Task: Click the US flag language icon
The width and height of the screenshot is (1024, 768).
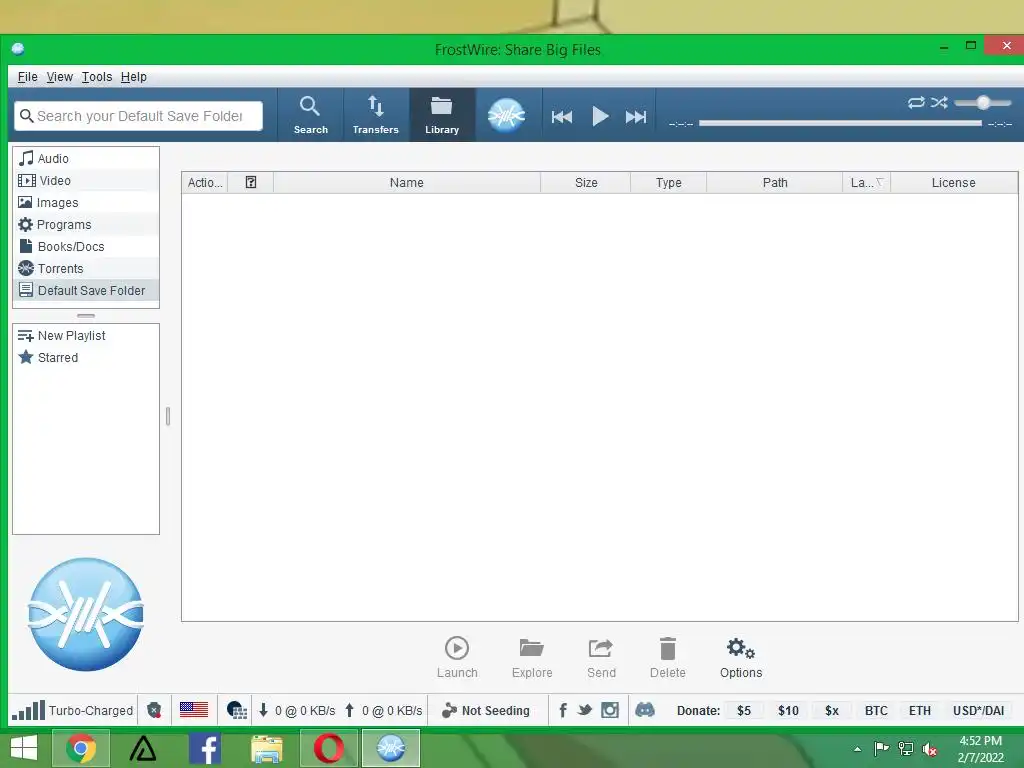Action: tap(194, 710)
